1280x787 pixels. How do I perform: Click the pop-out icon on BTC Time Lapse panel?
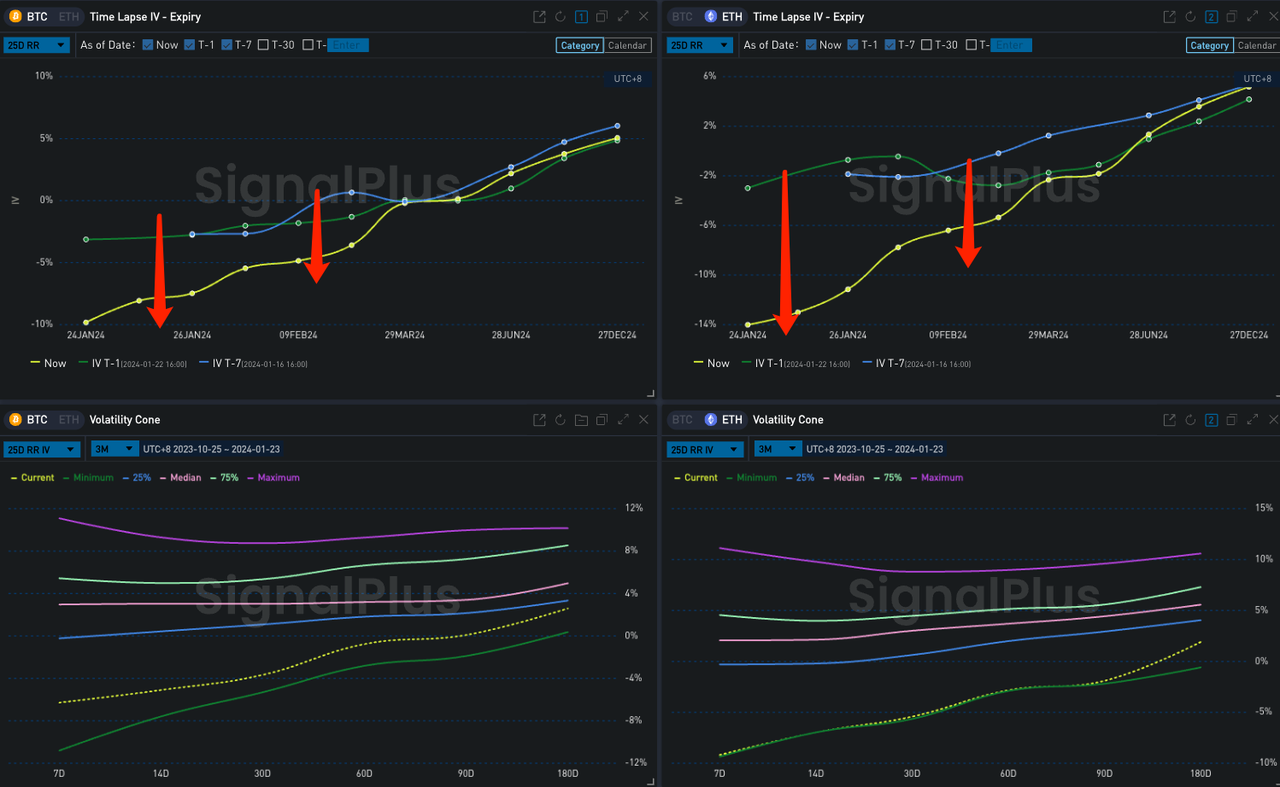tap(540, 17)
